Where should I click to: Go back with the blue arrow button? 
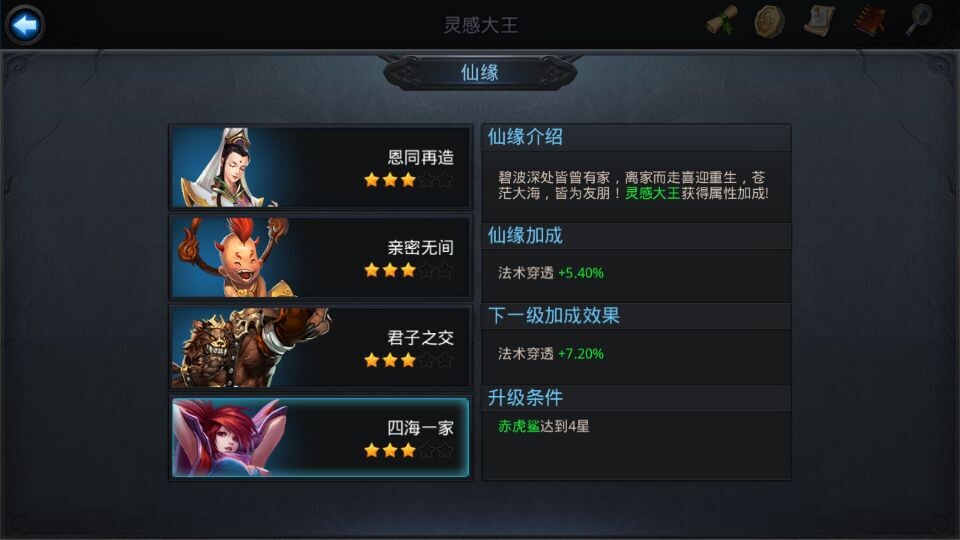(25, 25)
